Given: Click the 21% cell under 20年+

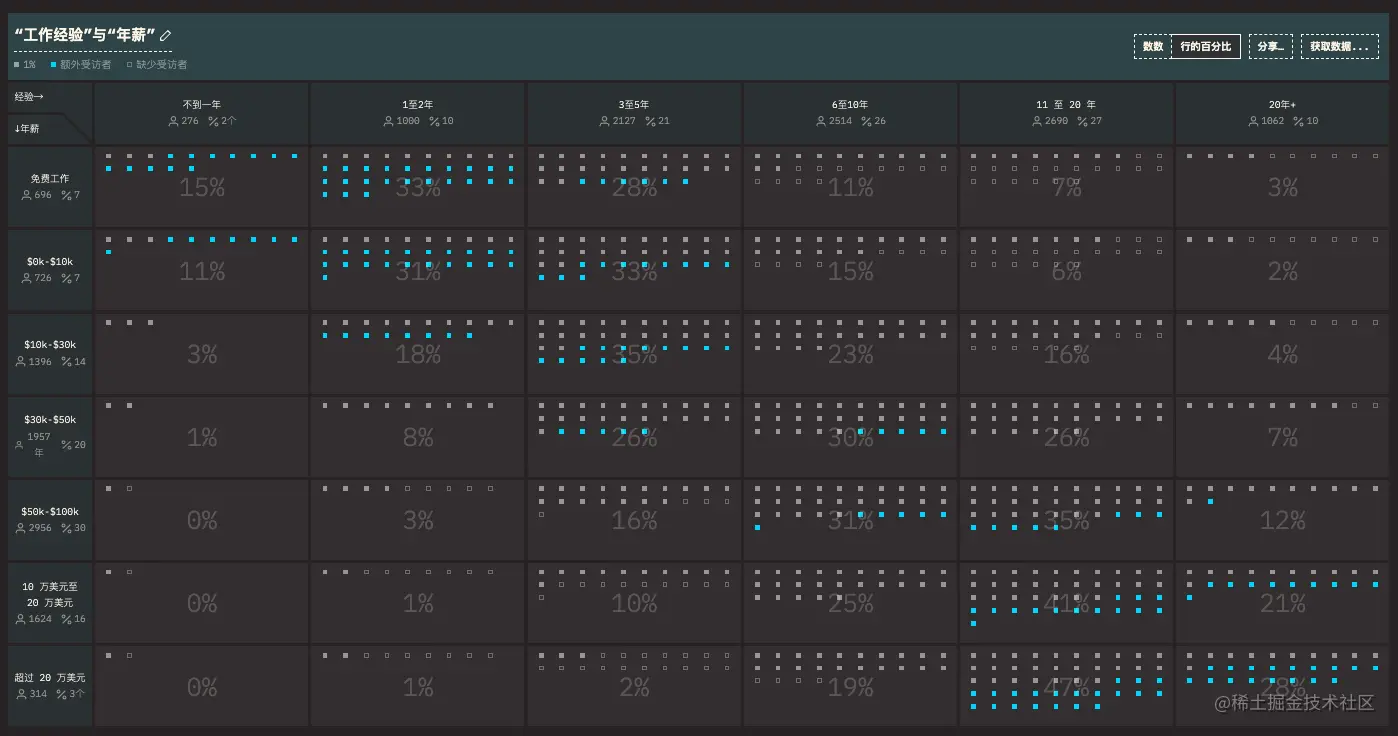Looking at the screenshot, I should point(1282,603).
